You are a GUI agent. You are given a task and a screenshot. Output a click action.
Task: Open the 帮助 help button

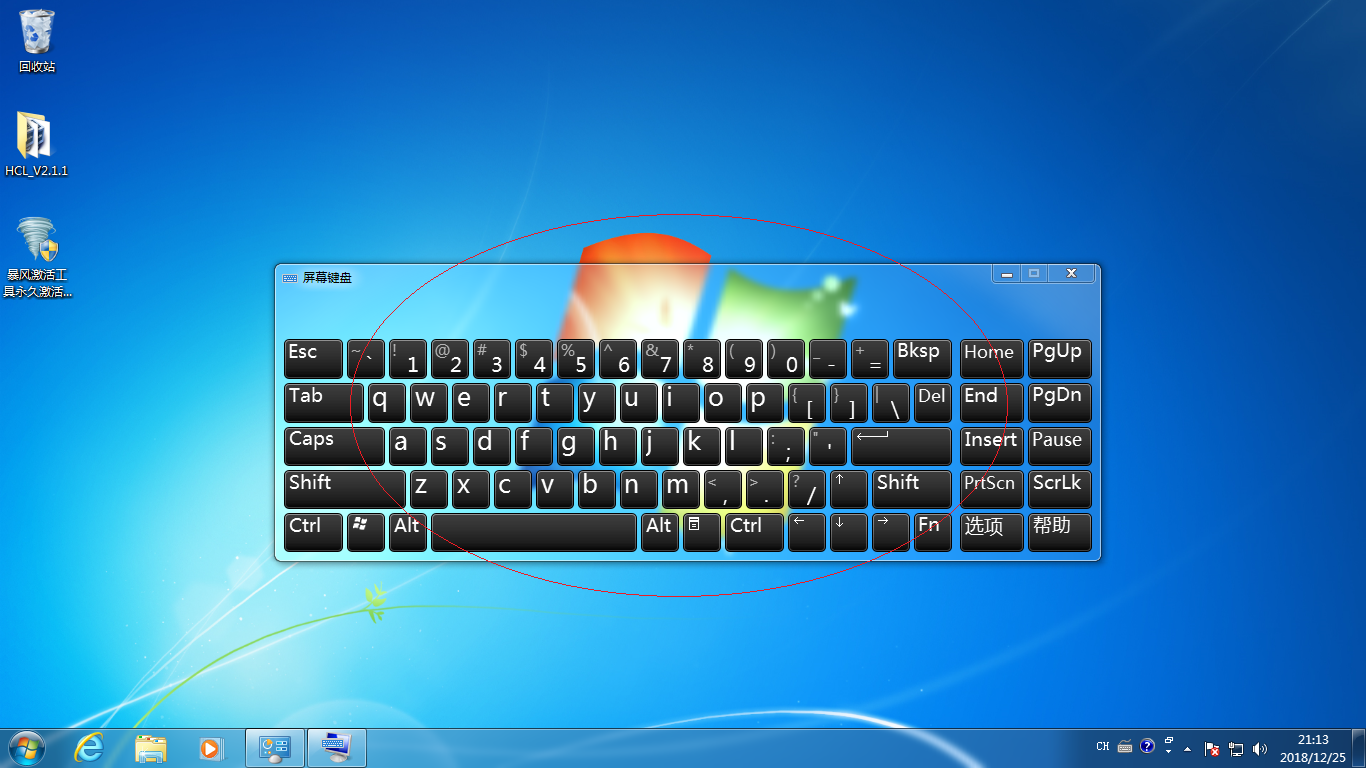1059,533
